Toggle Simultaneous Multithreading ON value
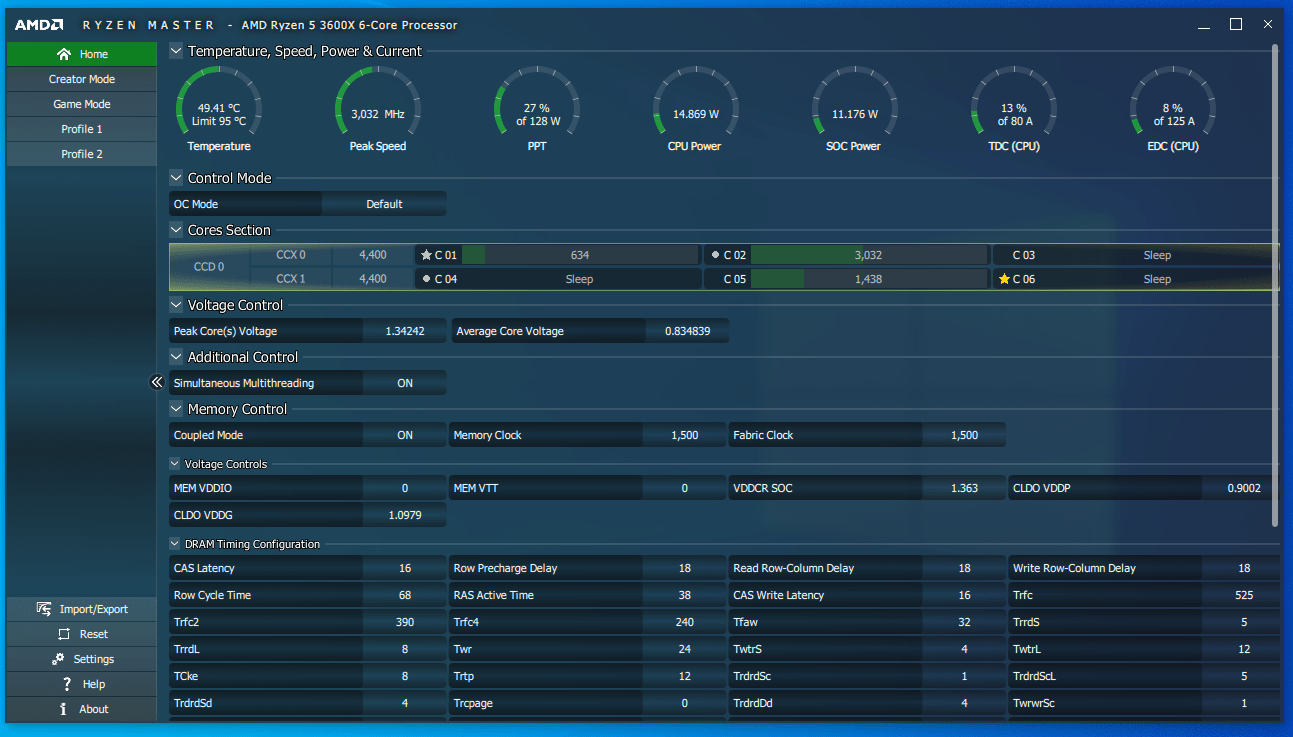Image resolution: width=1293 pixels, height=737 pixels. pyautogui.click(x=404, y=383)
